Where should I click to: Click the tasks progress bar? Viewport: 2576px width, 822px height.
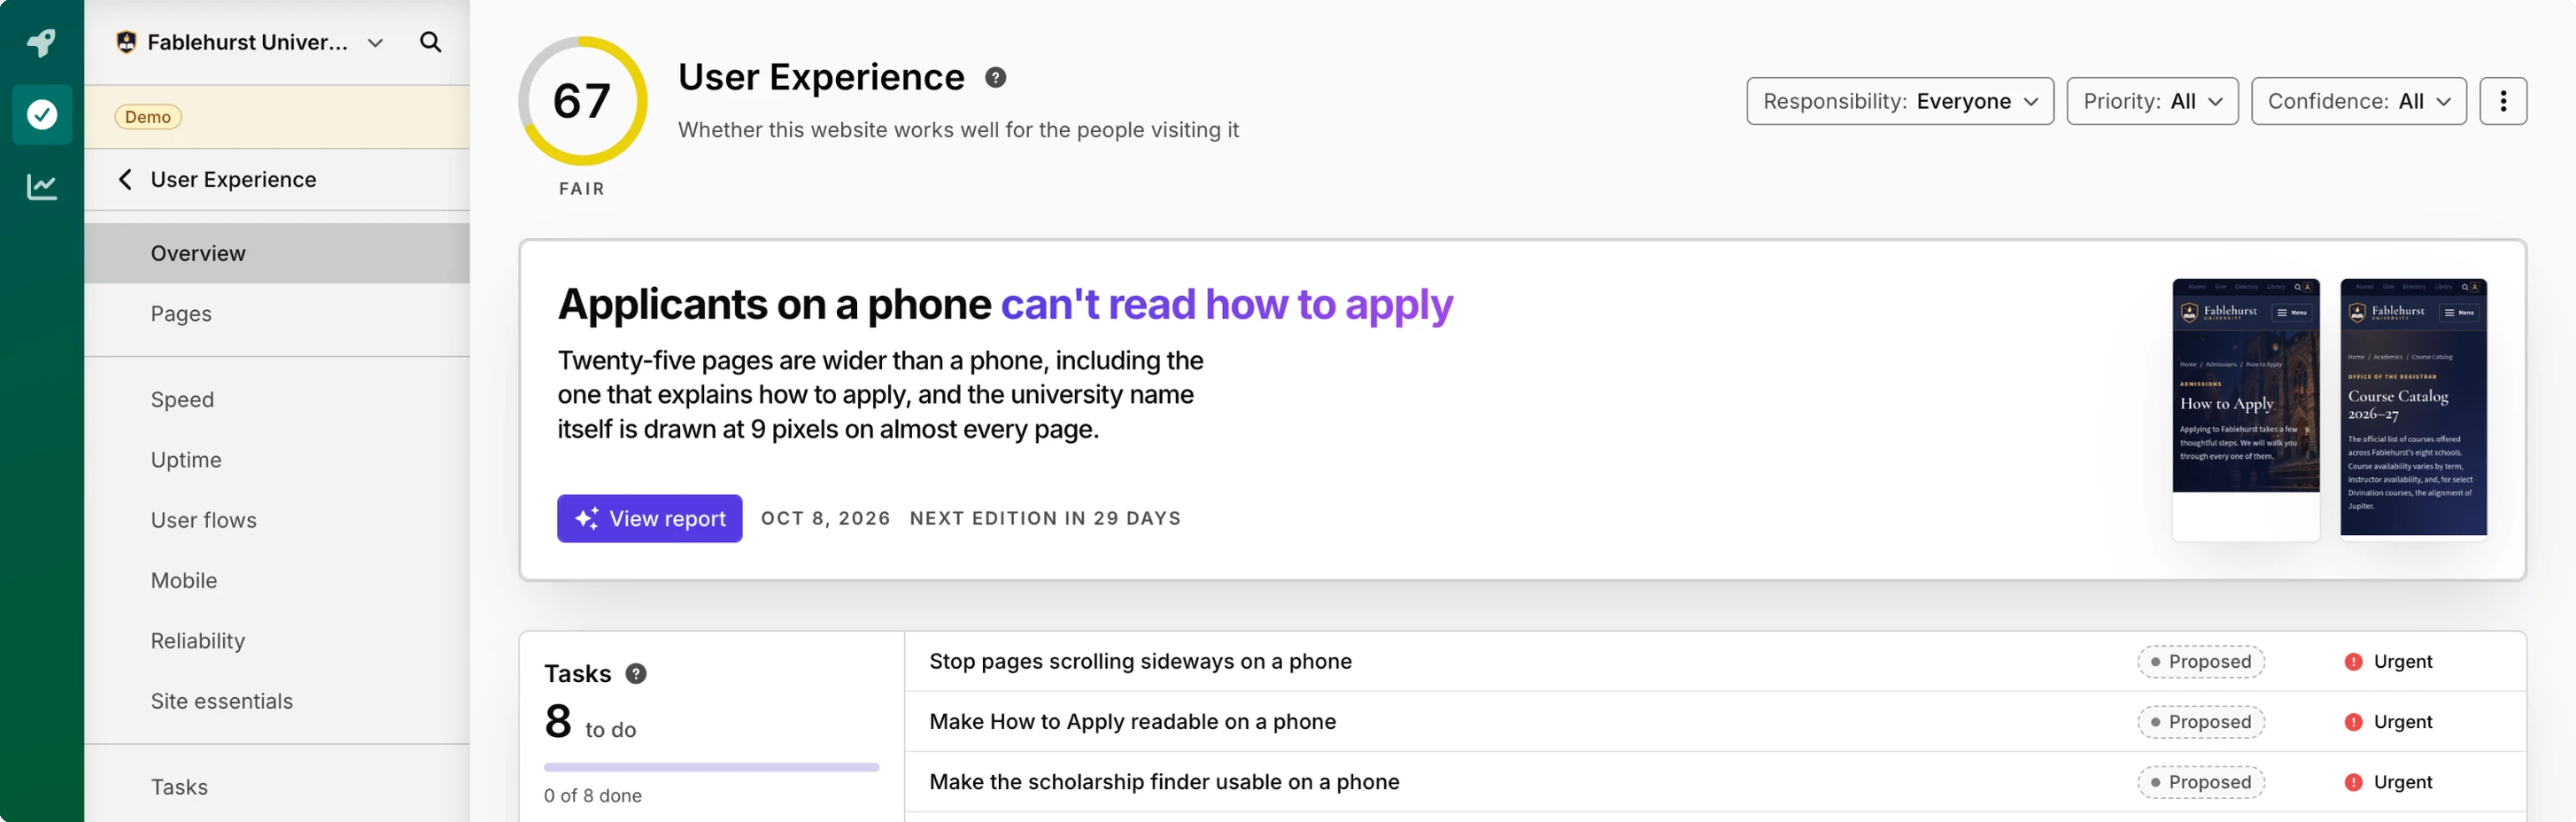point(711,767)
